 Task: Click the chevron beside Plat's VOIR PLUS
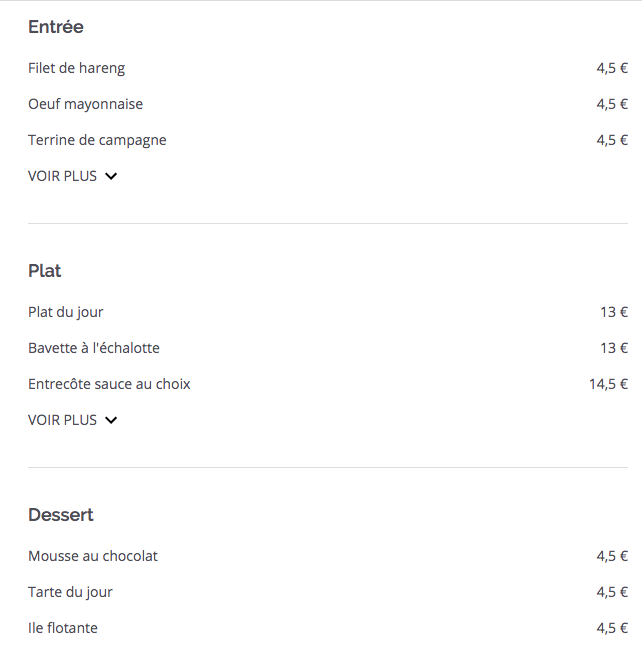[x=111, y=421]
